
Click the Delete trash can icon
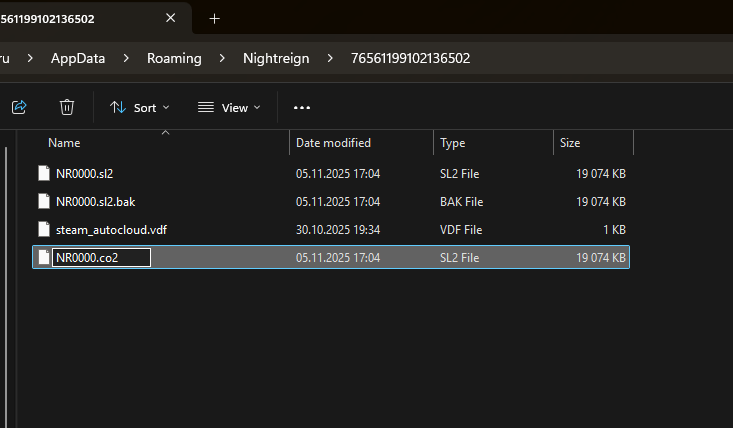[67, 107]
